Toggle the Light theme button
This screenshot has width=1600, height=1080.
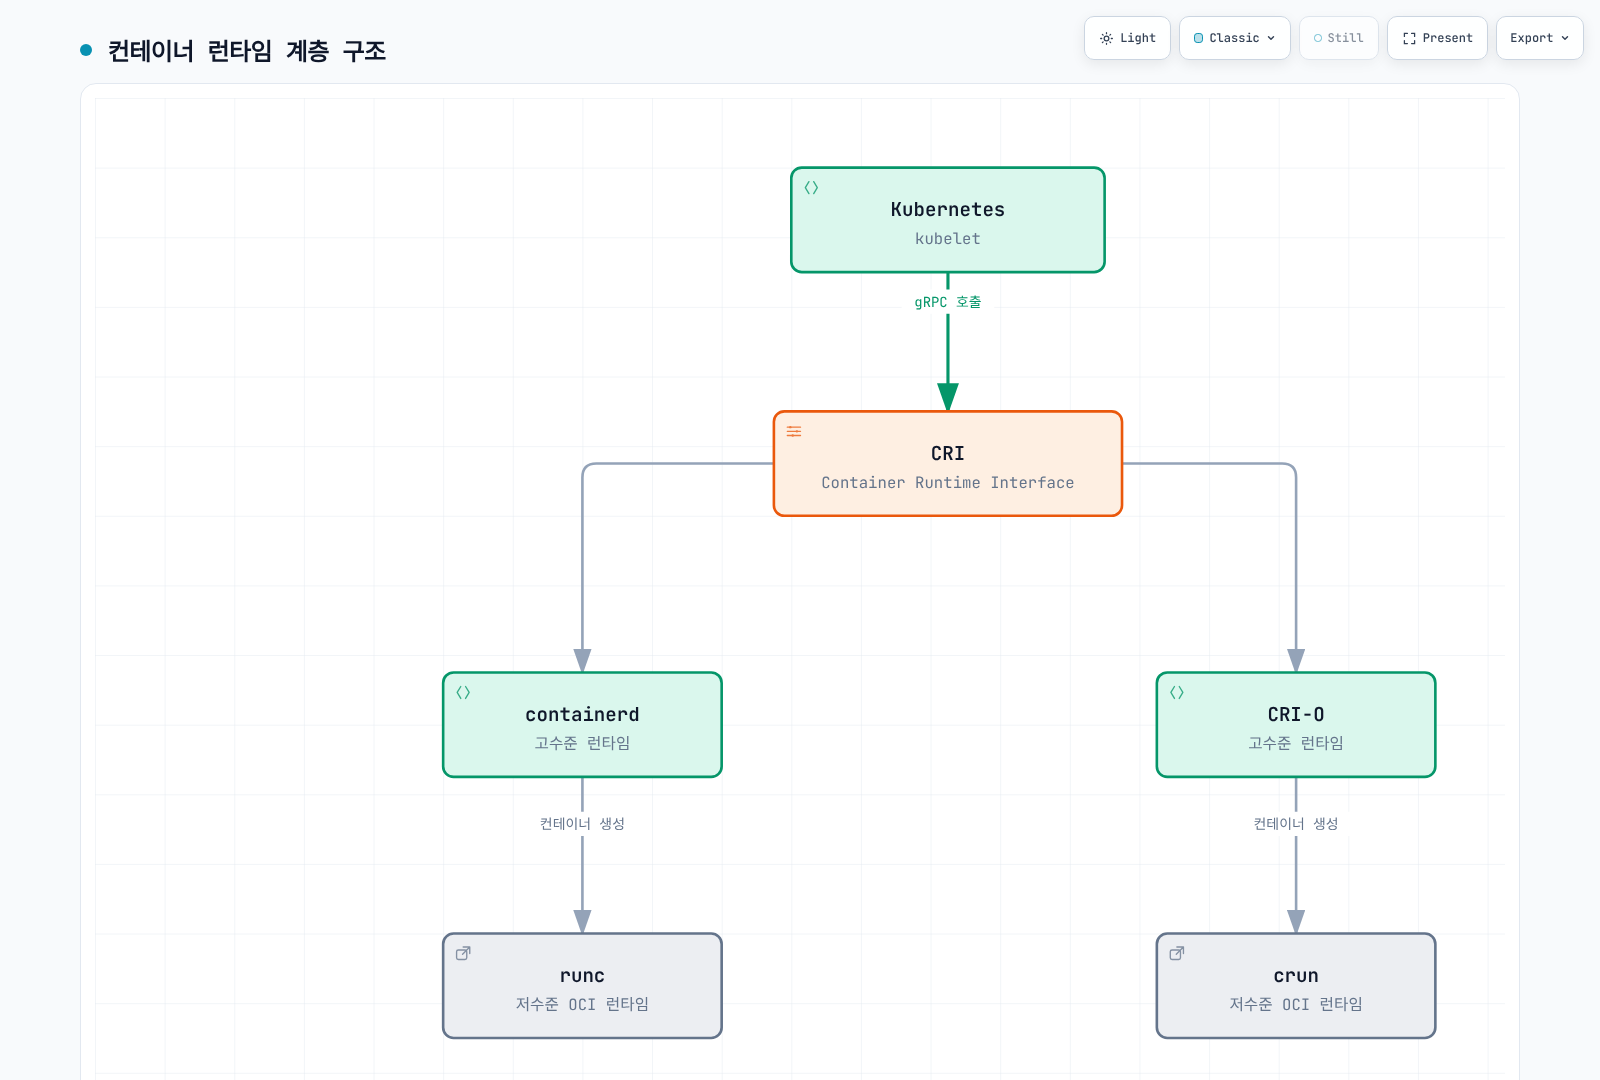pyautogui.click(x=1127, y=38)
